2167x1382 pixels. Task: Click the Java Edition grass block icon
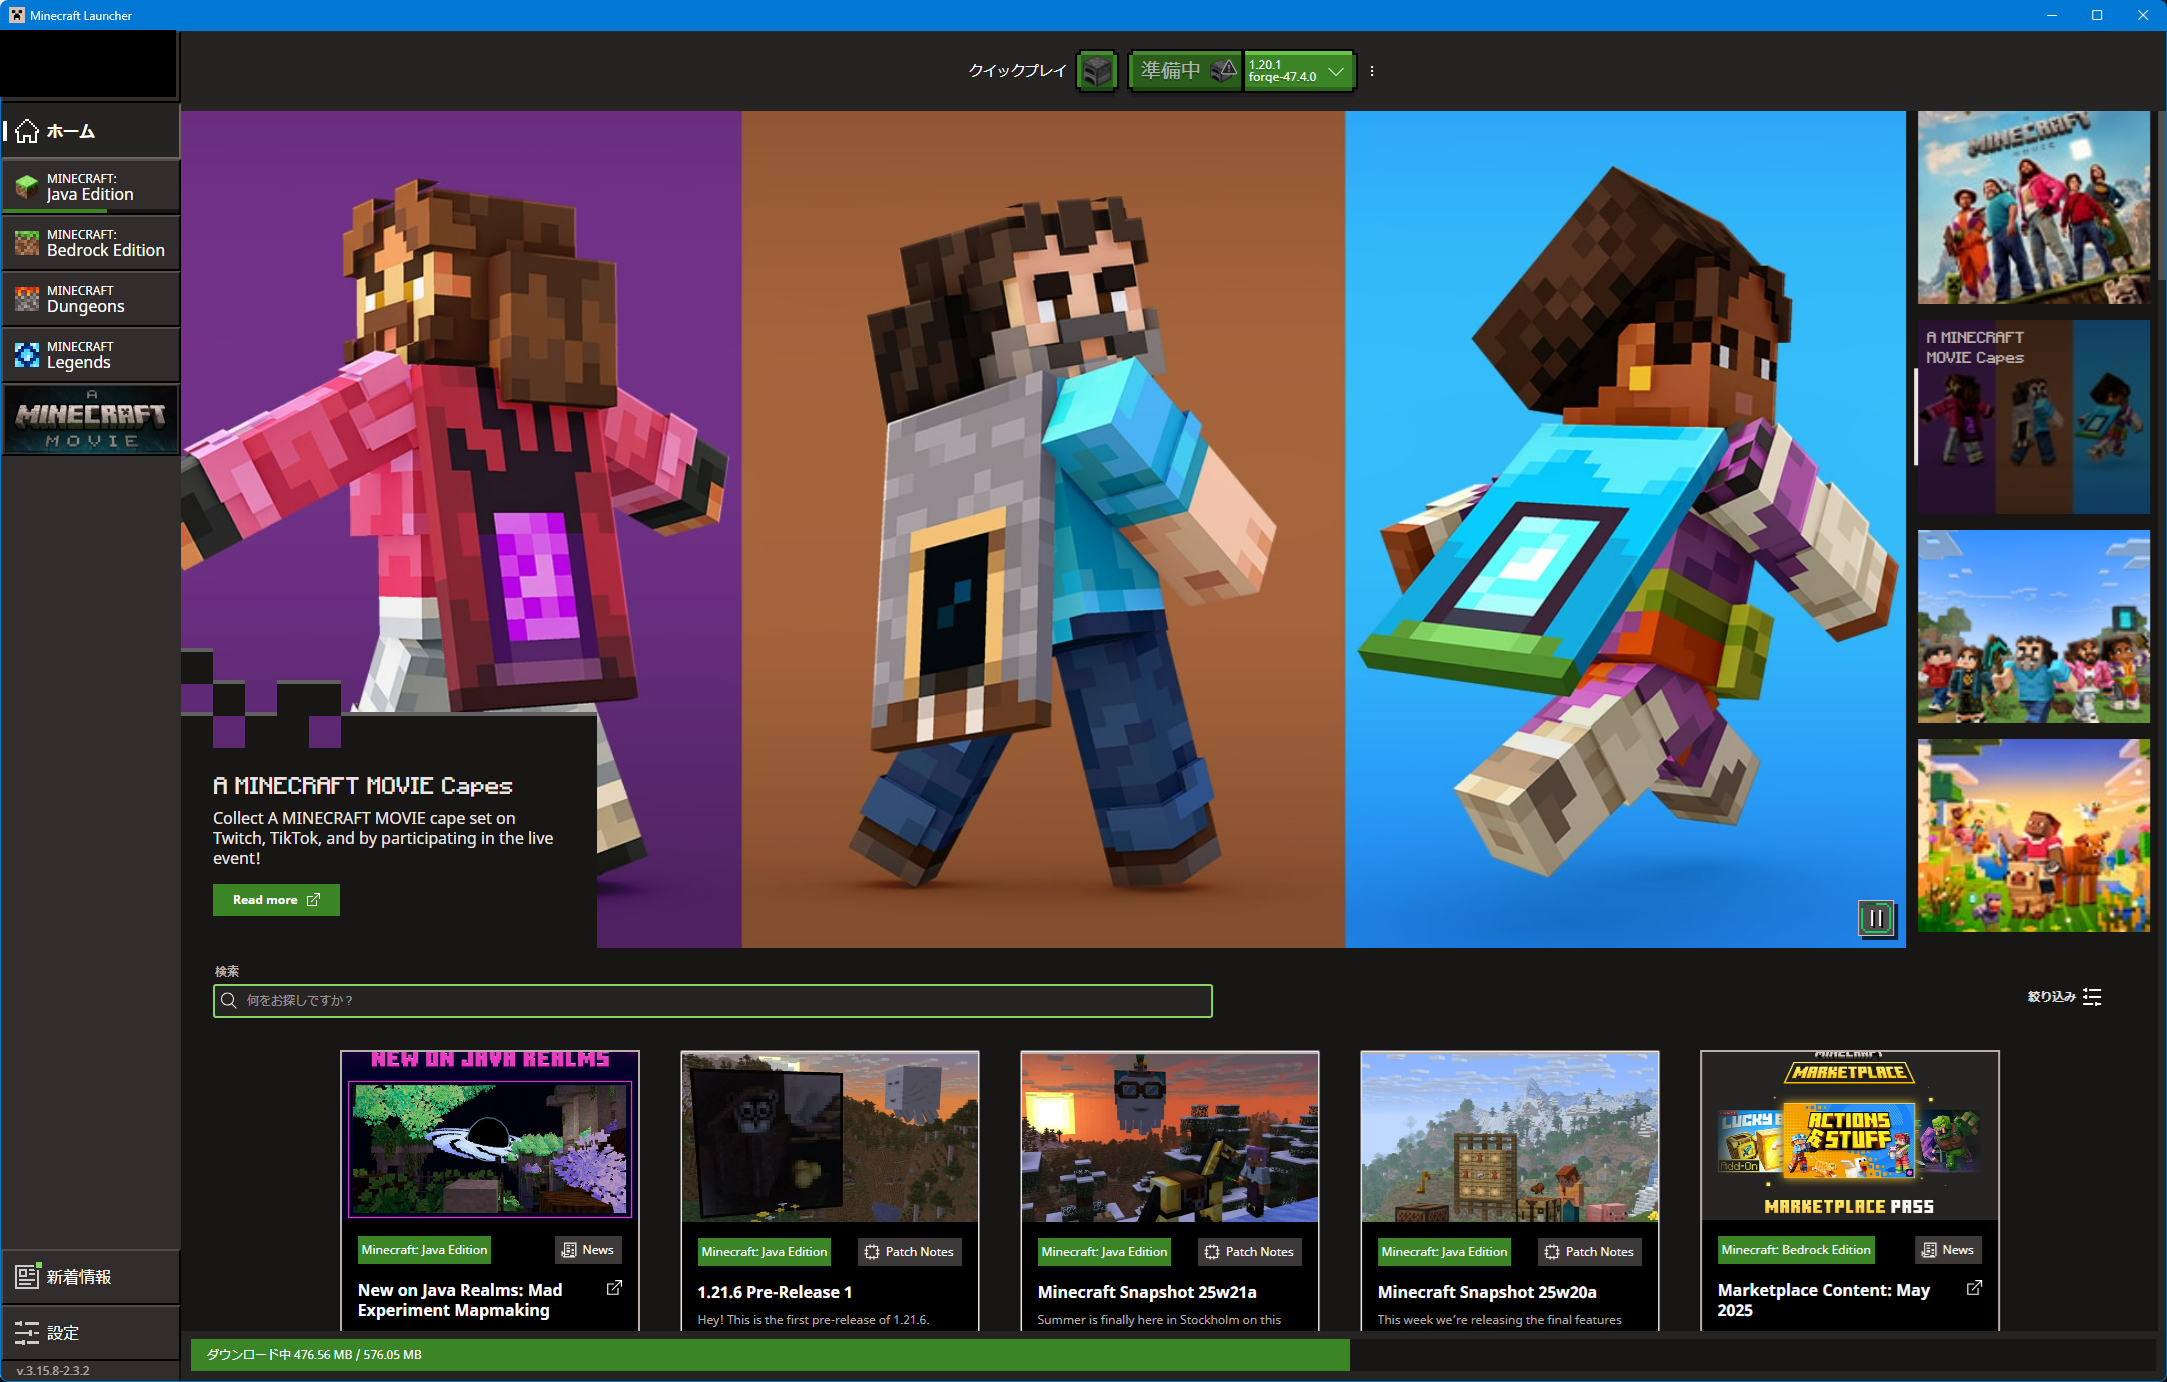coord(27,187)
